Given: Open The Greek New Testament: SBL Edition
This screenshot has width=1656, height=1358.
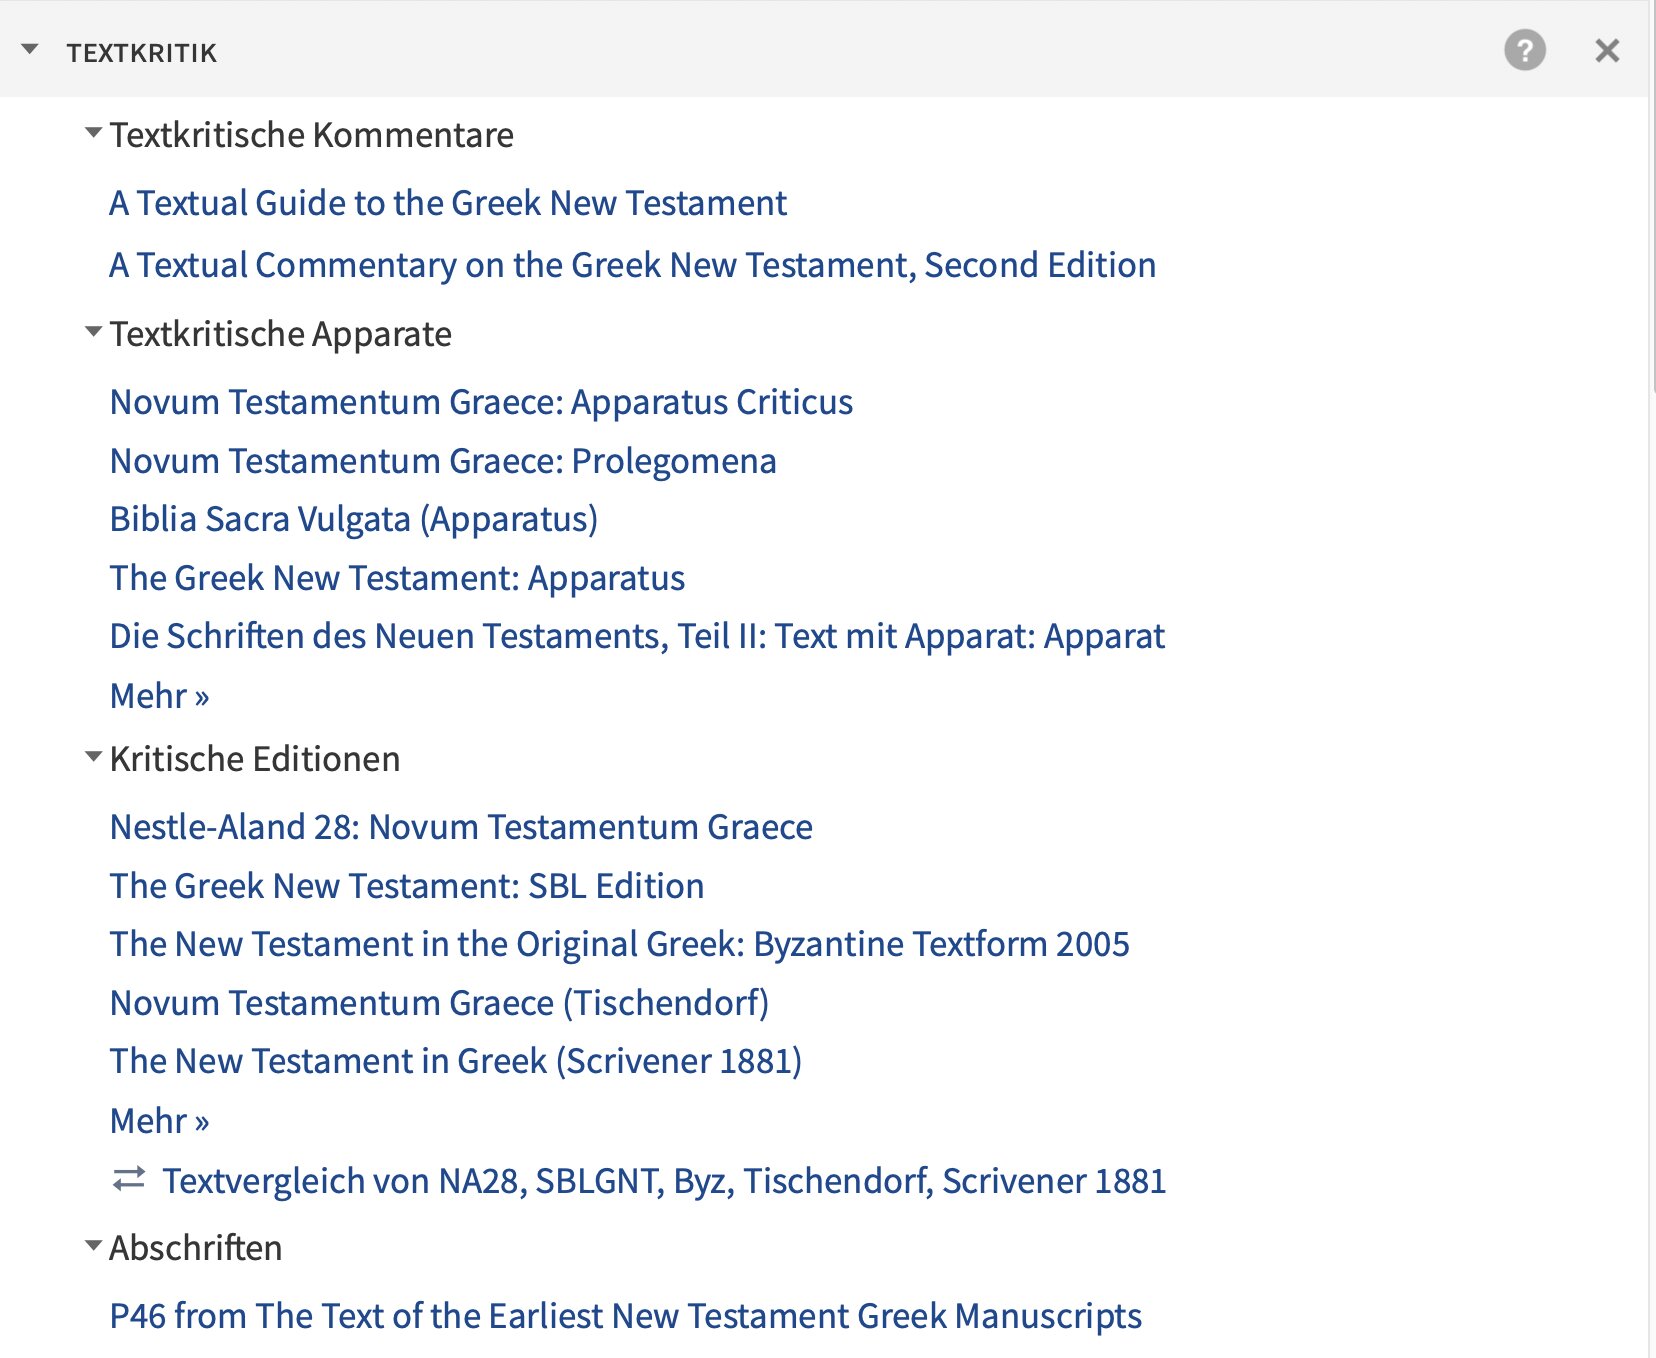Looking at the screenshot, I should tap(407, 886).
